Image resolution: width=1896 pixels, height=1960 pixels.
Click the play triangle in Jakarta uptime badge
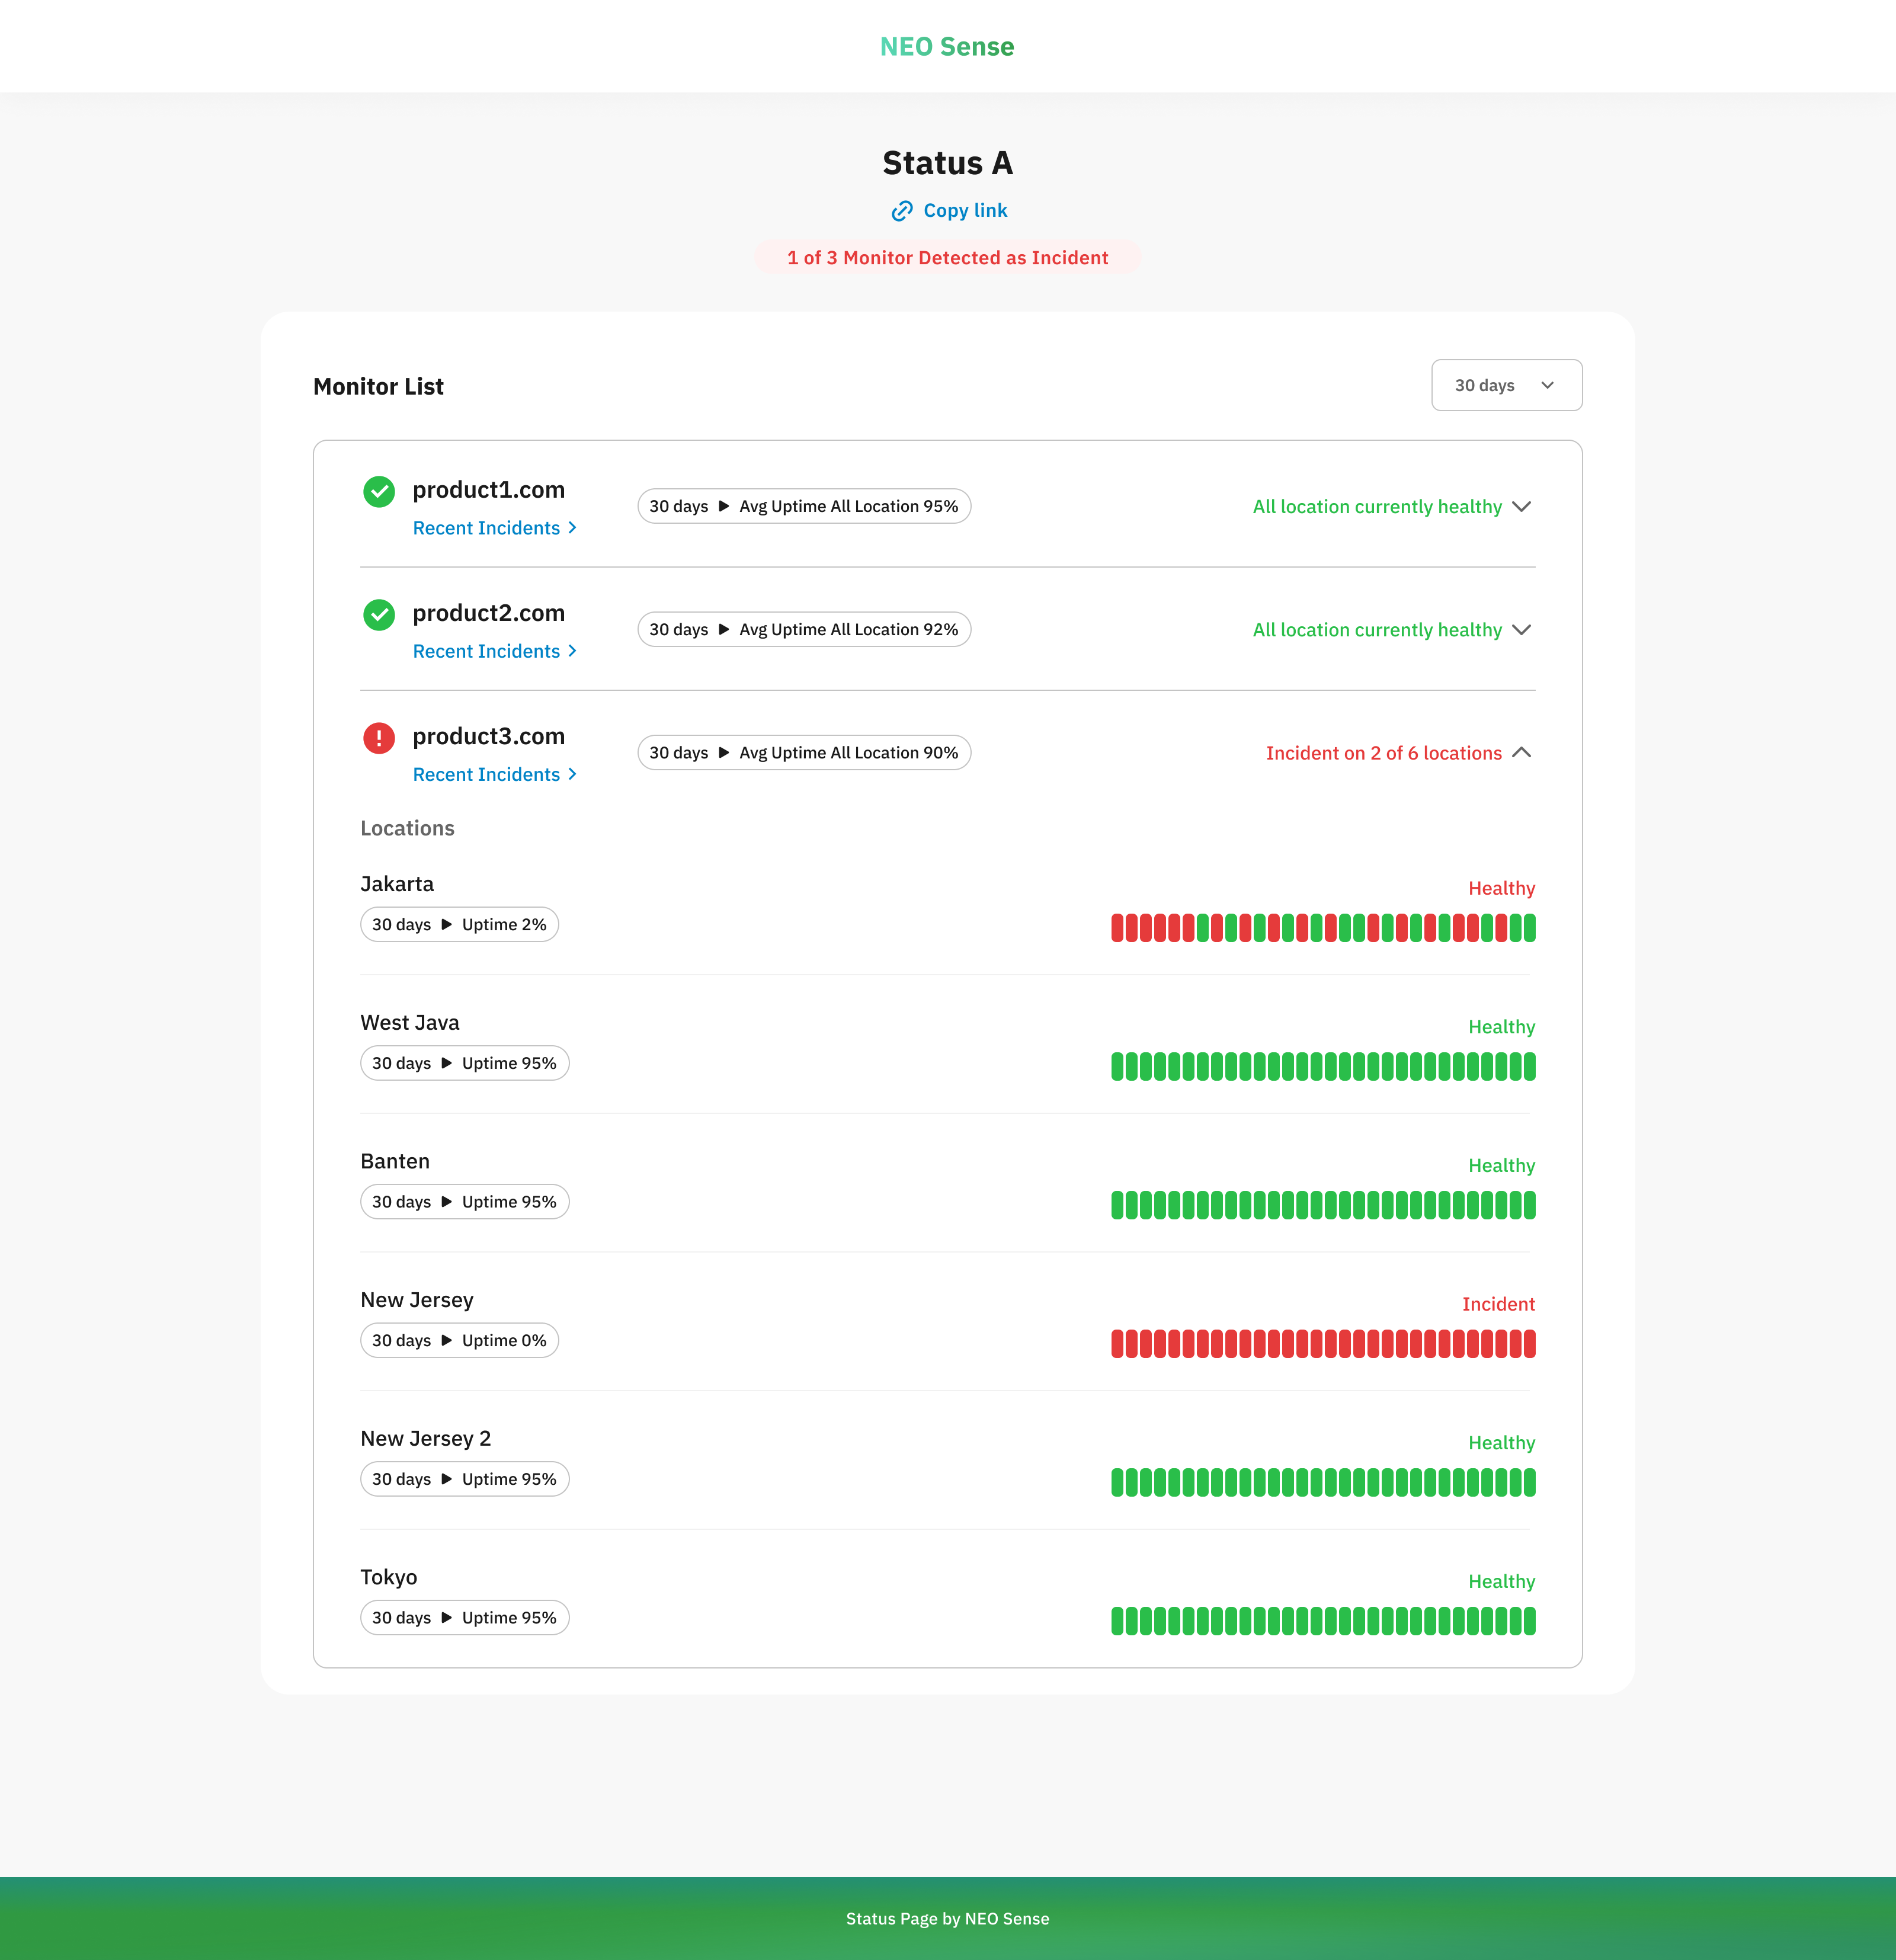click(447, 924)
